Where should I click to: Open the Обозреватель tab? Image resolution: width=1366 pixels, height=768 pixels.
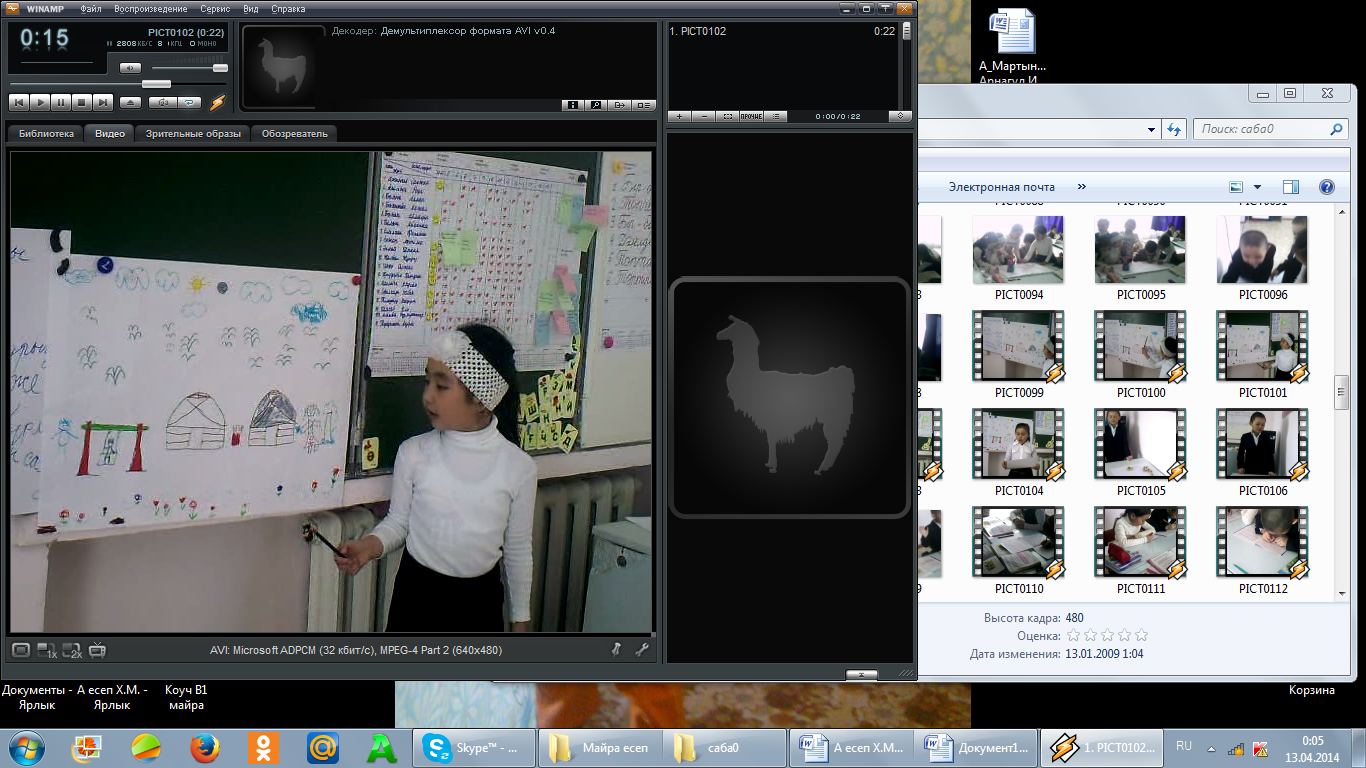click(x=295, y=133)
